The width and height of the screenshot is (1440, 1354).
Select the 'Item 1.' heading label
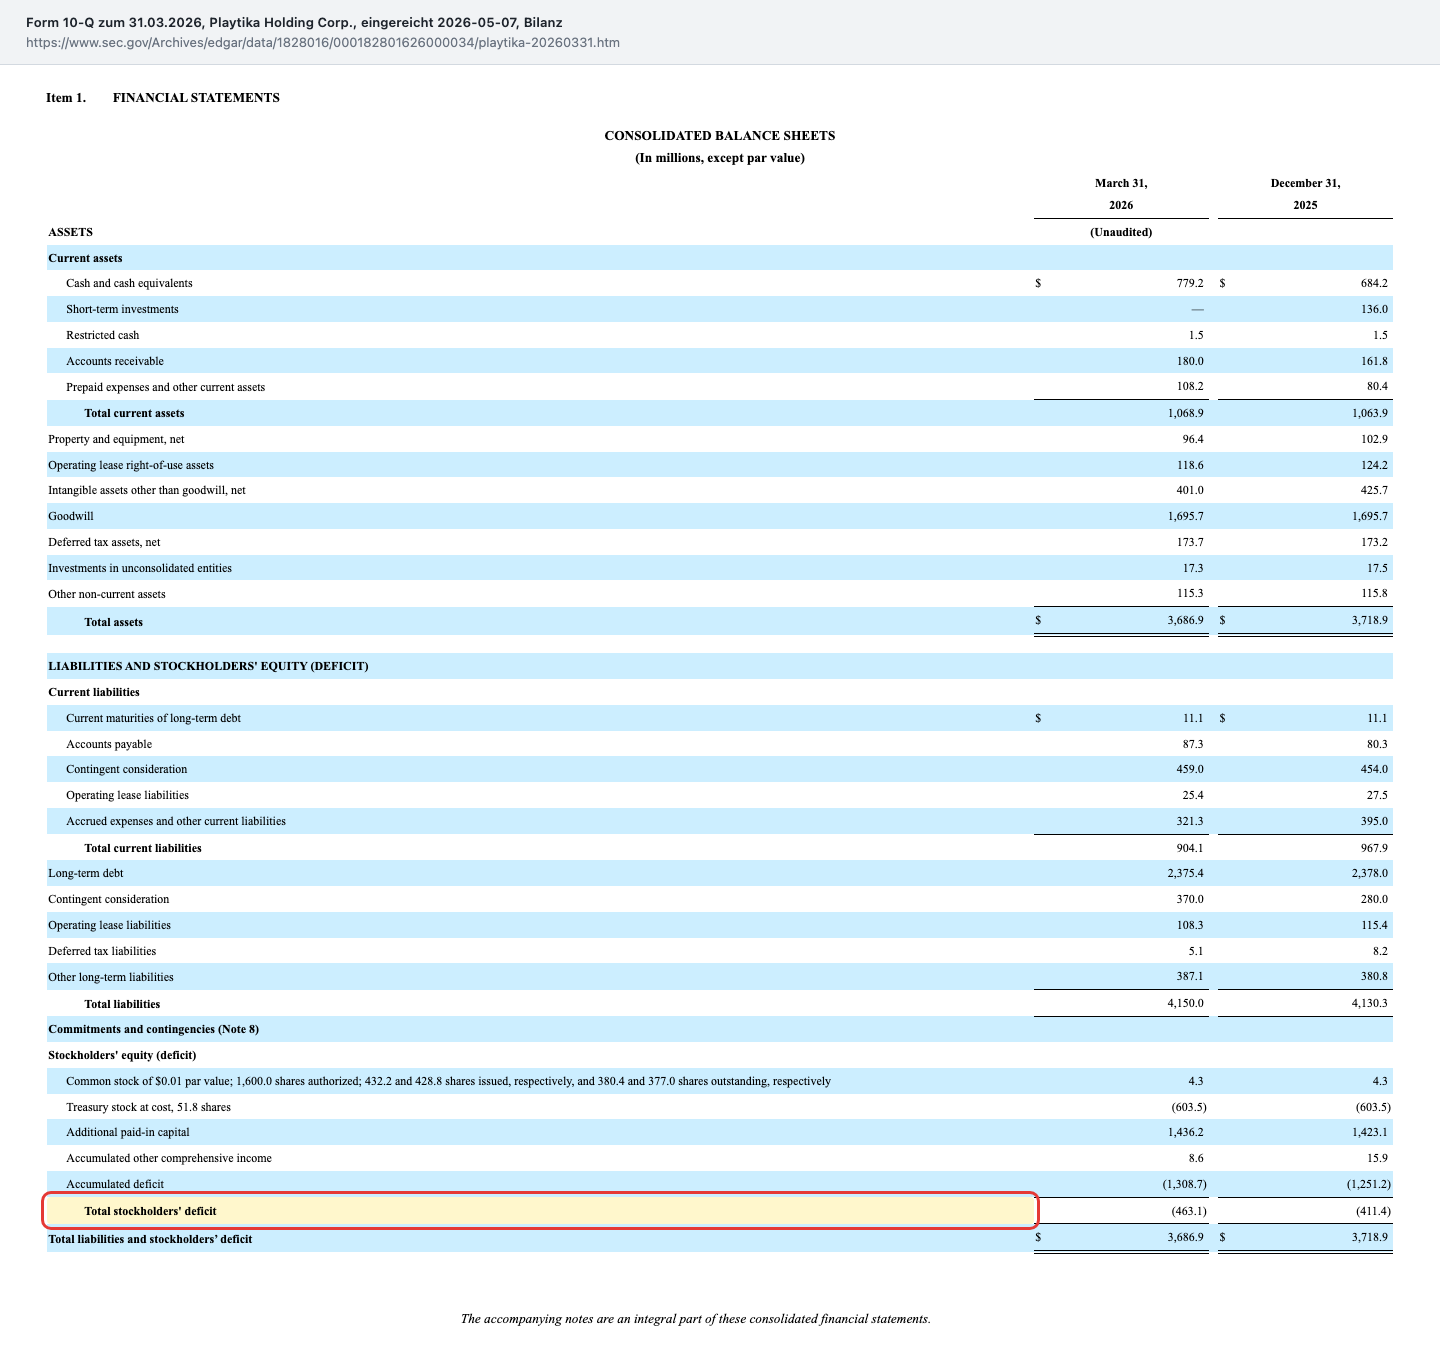click(x=66, y=97)
